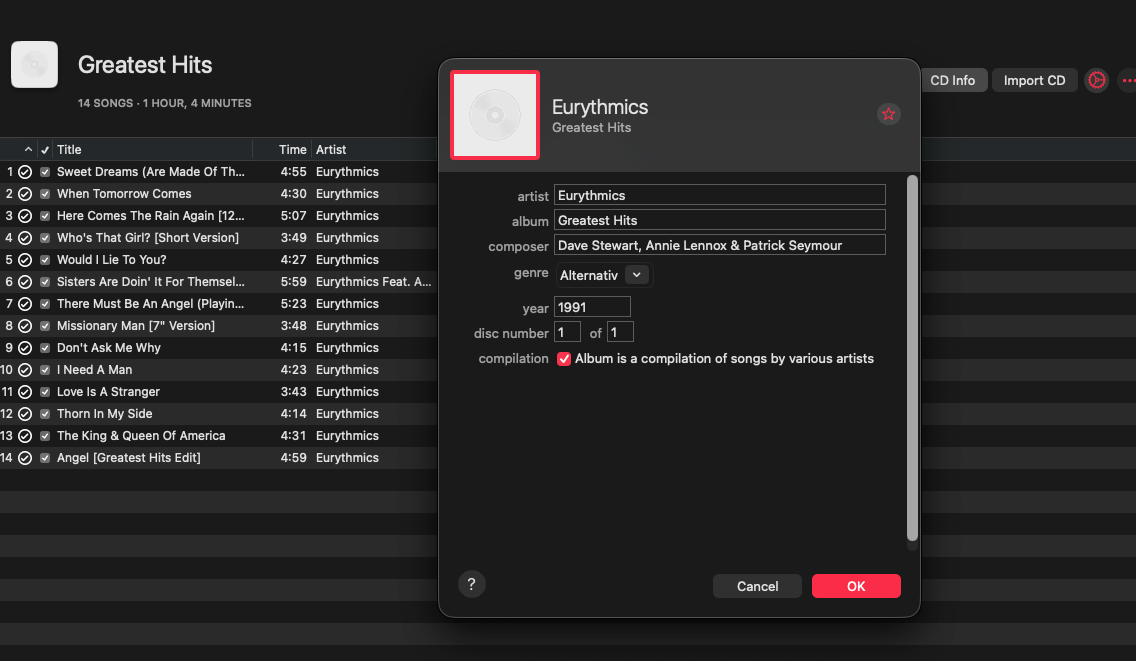The image size is (1136, 661).
Task: Click status circle for Missionary Man
Action: coord(25,326)
